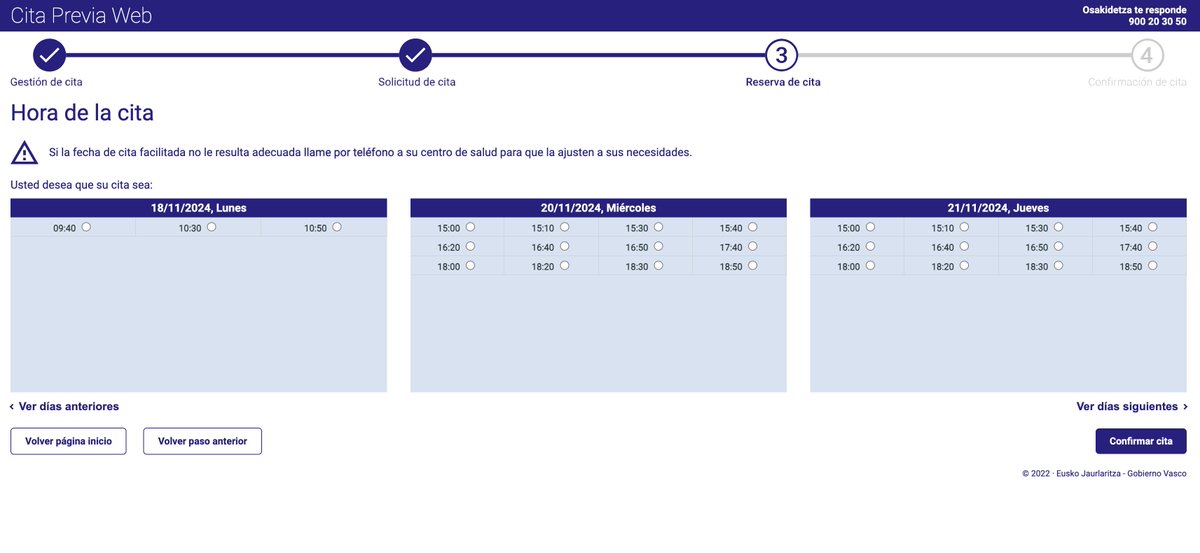Viewport: 1200px width, 553px height.
Task: Click the Cita Previa Web title
Action: click(x=81, y=16)
